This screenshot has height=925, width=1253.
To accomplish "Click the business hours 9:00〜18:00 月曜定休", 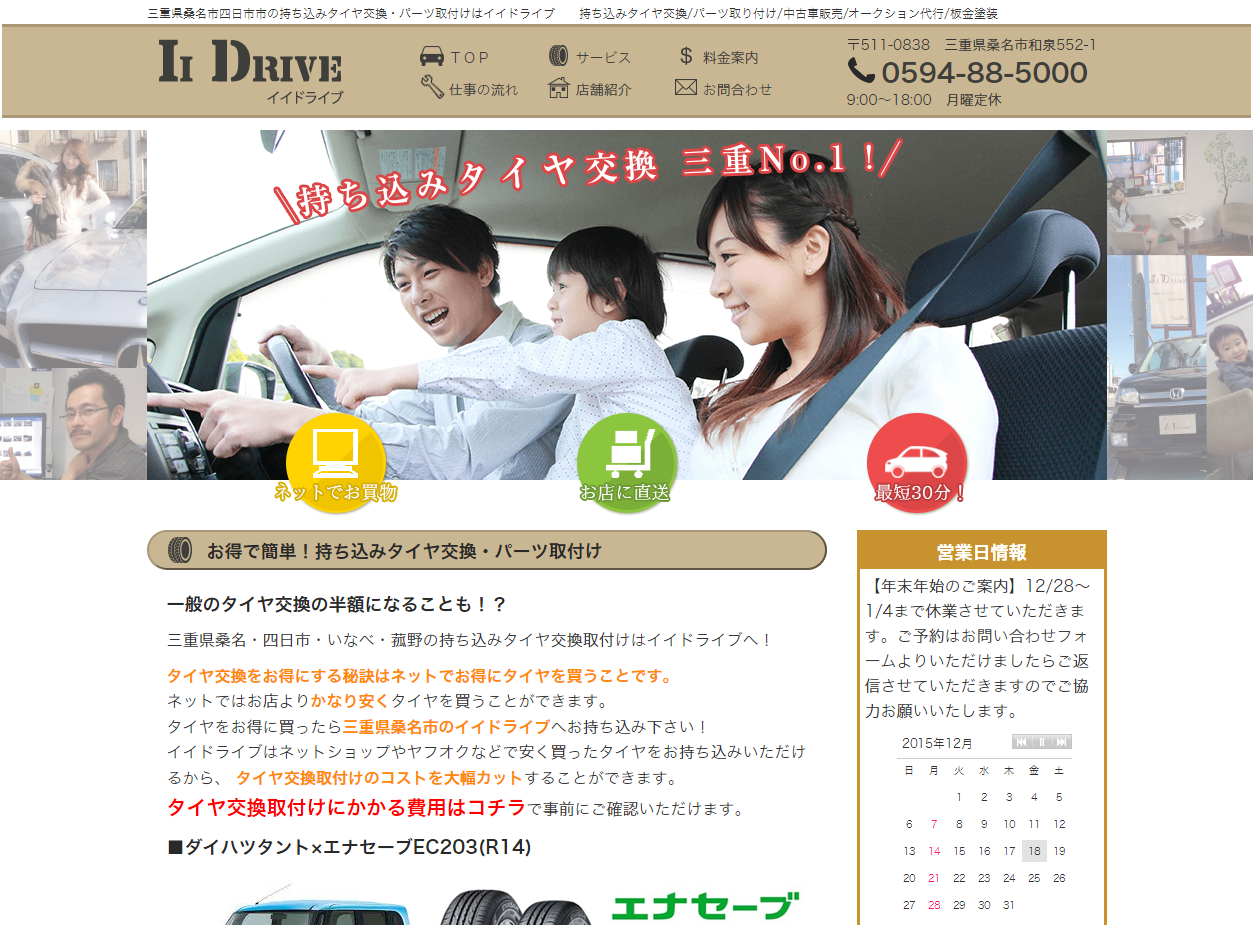I will pyautogui.click(x=924, y=100).
